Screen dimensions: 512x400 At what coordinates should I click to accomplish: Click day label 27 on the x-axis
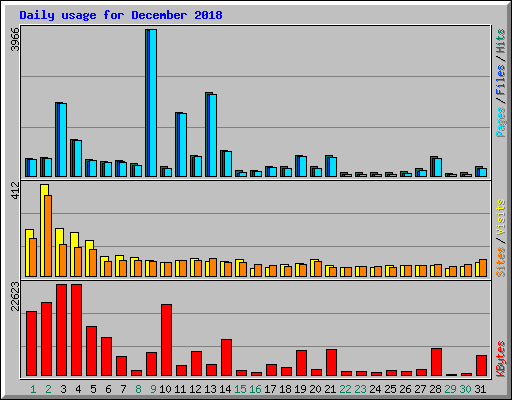coord(420,389)
